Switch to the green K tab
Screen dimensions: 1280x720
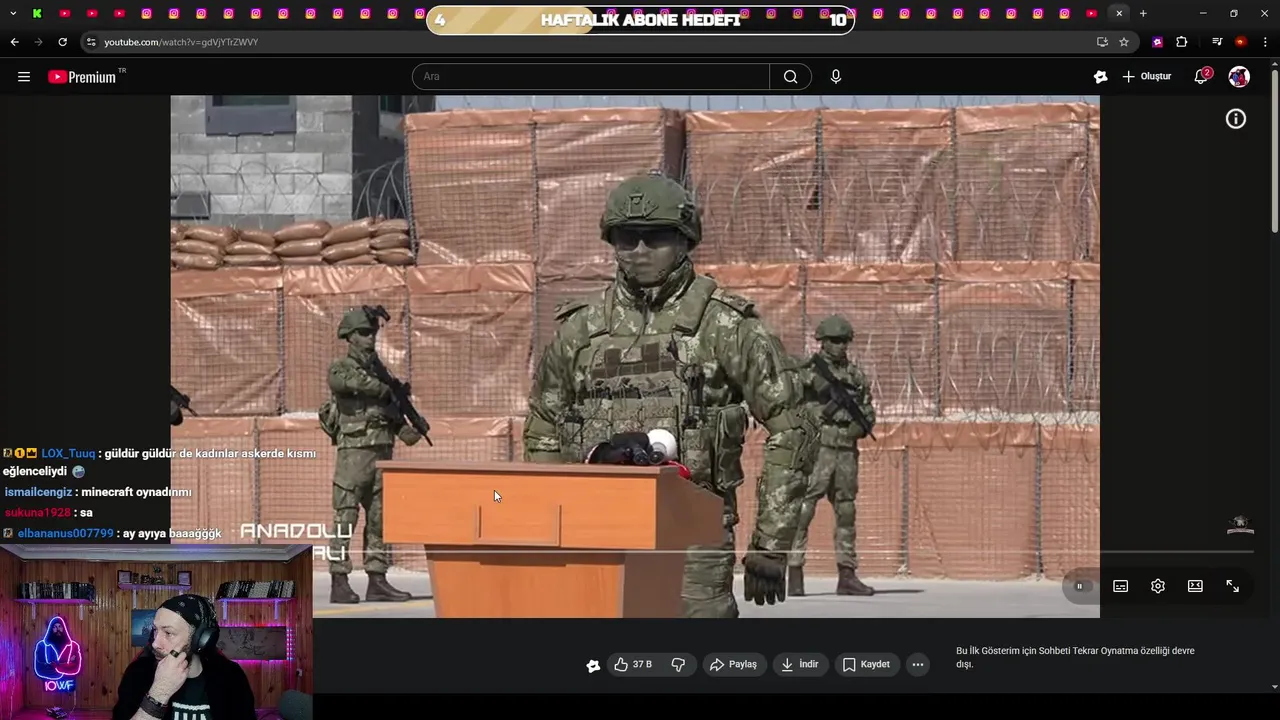(37, 13)
